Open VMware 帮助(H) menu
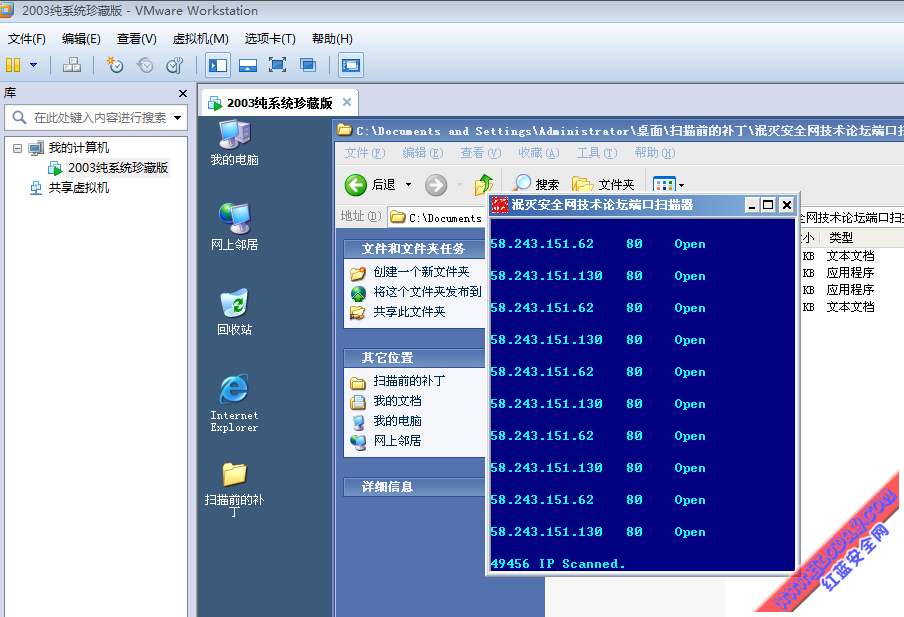The width and height of the screenshot is (904, 617). [332, 39]
